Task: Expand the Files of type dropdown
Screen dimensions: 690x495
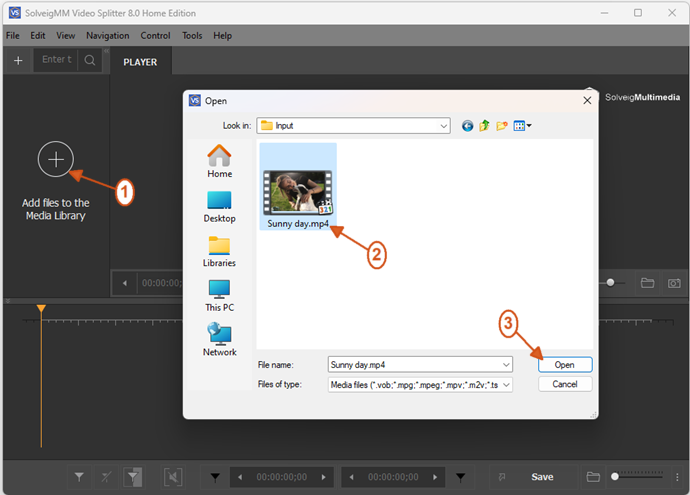Action: (x=506, y=385)
